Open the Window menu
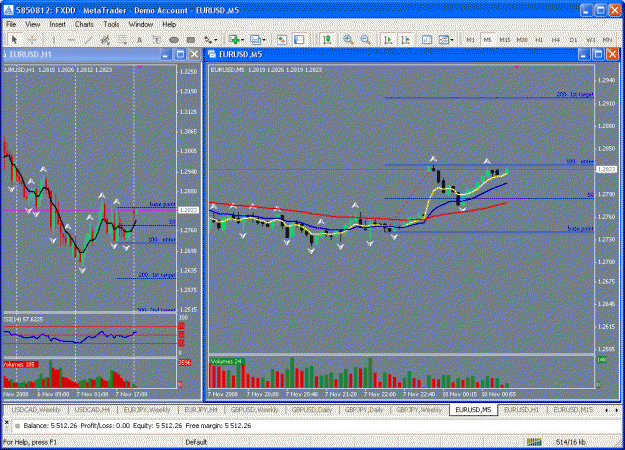625x450 pixels. 141,24
